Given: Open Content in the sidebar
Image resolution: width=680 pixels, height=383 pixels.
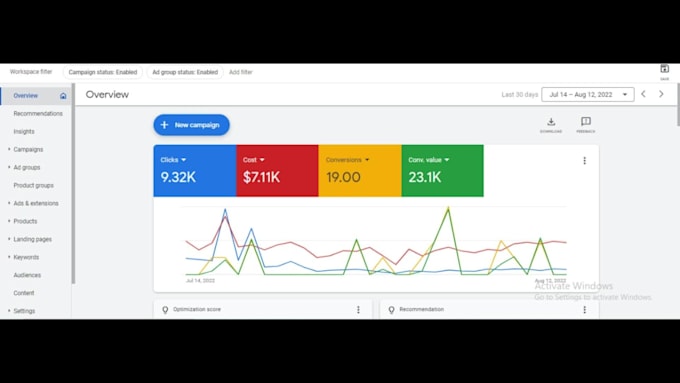Looking at the screenshot, I should pyautogui.click(x=23, y=293).
